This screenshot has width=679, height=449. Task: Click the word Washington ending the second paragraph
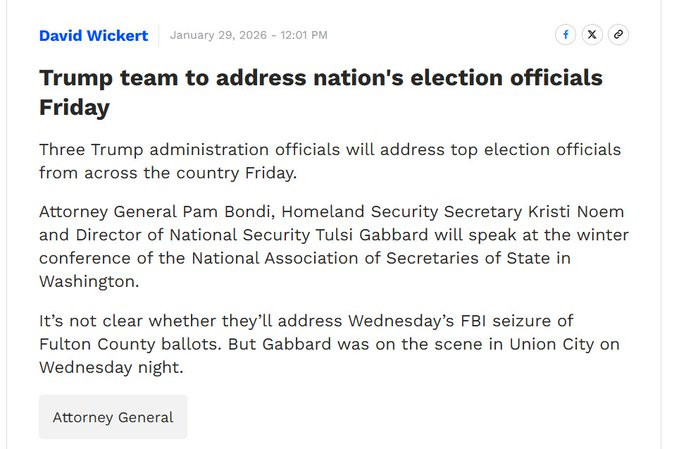point(89,281)
